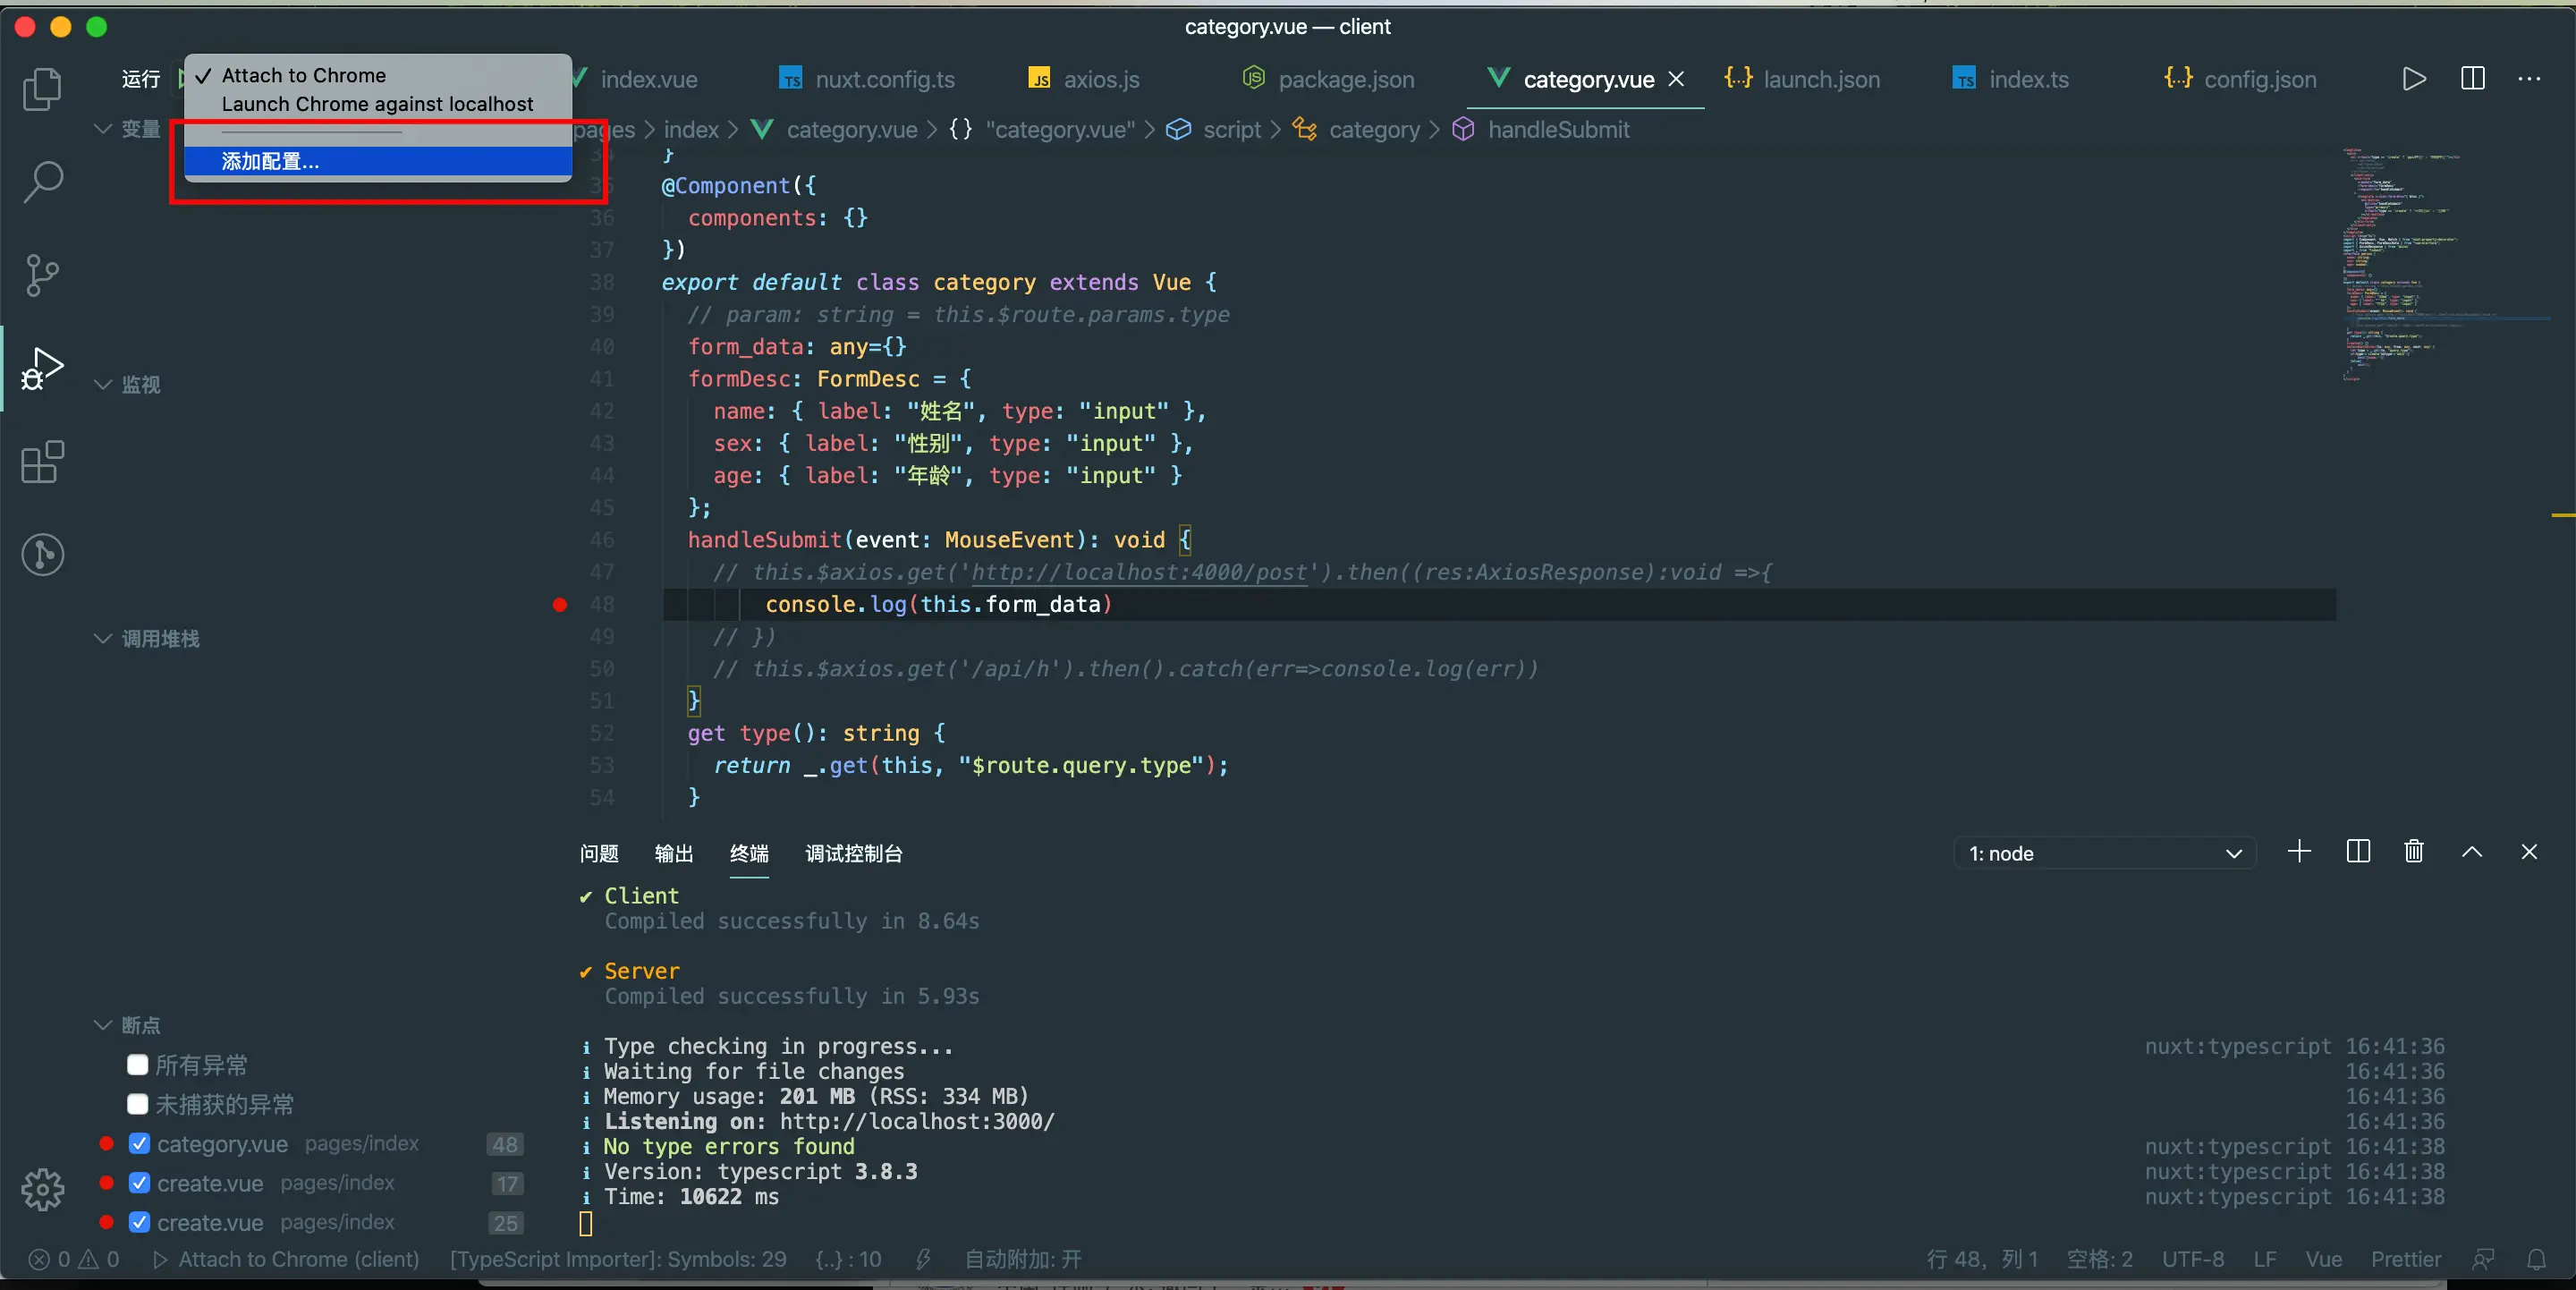
Task: Split the editor with toolbar icon
Action: 2472,78
